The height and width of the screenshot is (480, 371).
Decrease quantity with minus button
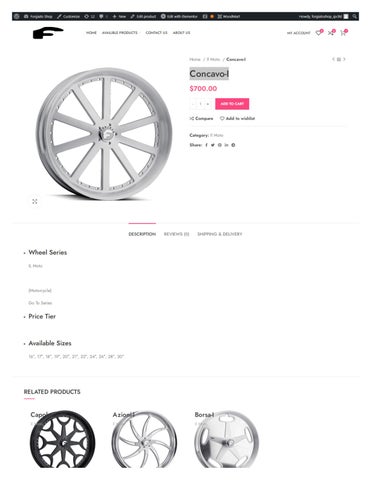pyautogui.click(x=193, y=104)
